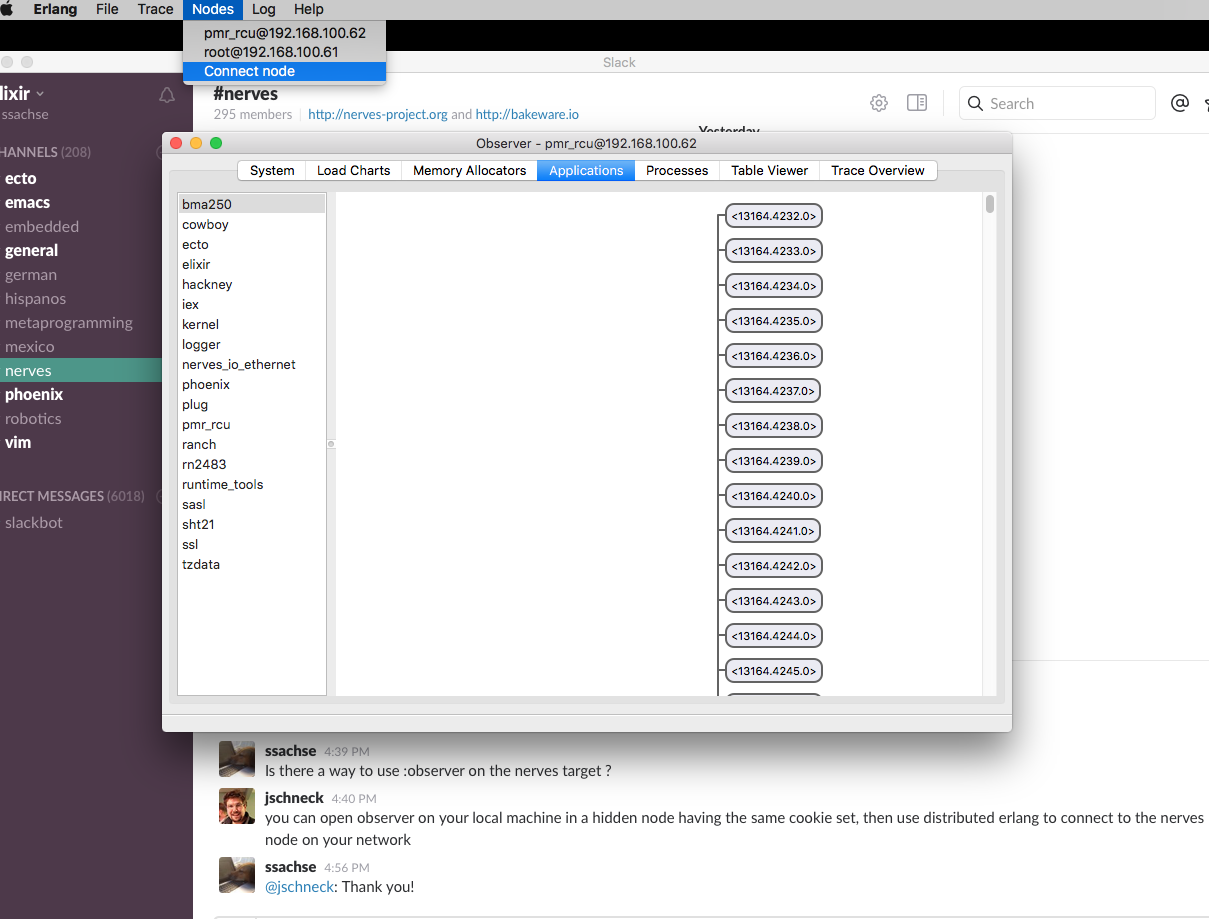
Task: Click process node <13164.4232.0>
Action: 774,216
